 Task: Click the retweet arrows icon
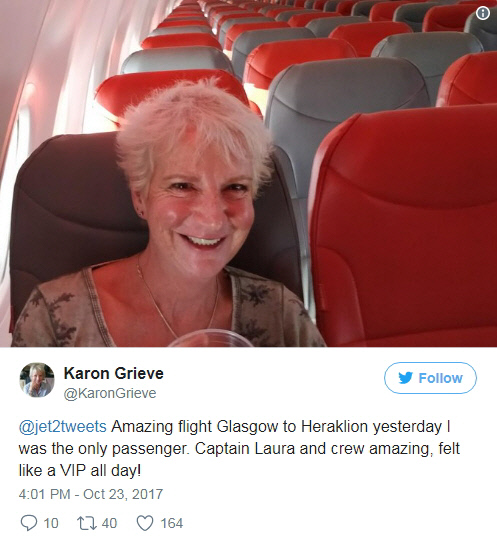(87, 523)
